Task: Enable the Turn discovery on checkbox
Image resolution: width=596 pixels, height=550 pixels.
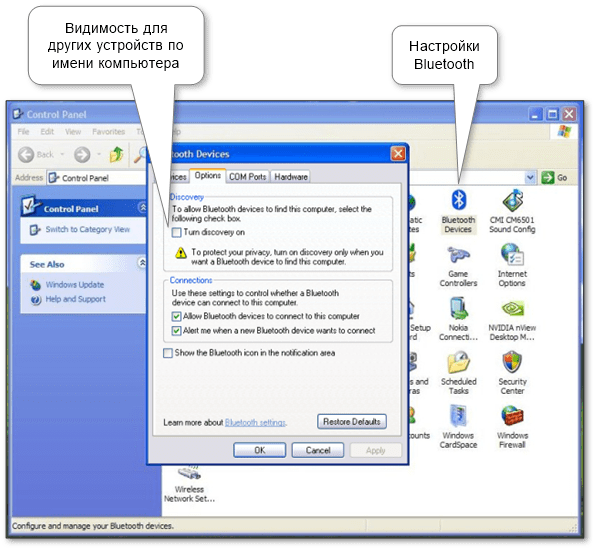Action: click(176, 232)
